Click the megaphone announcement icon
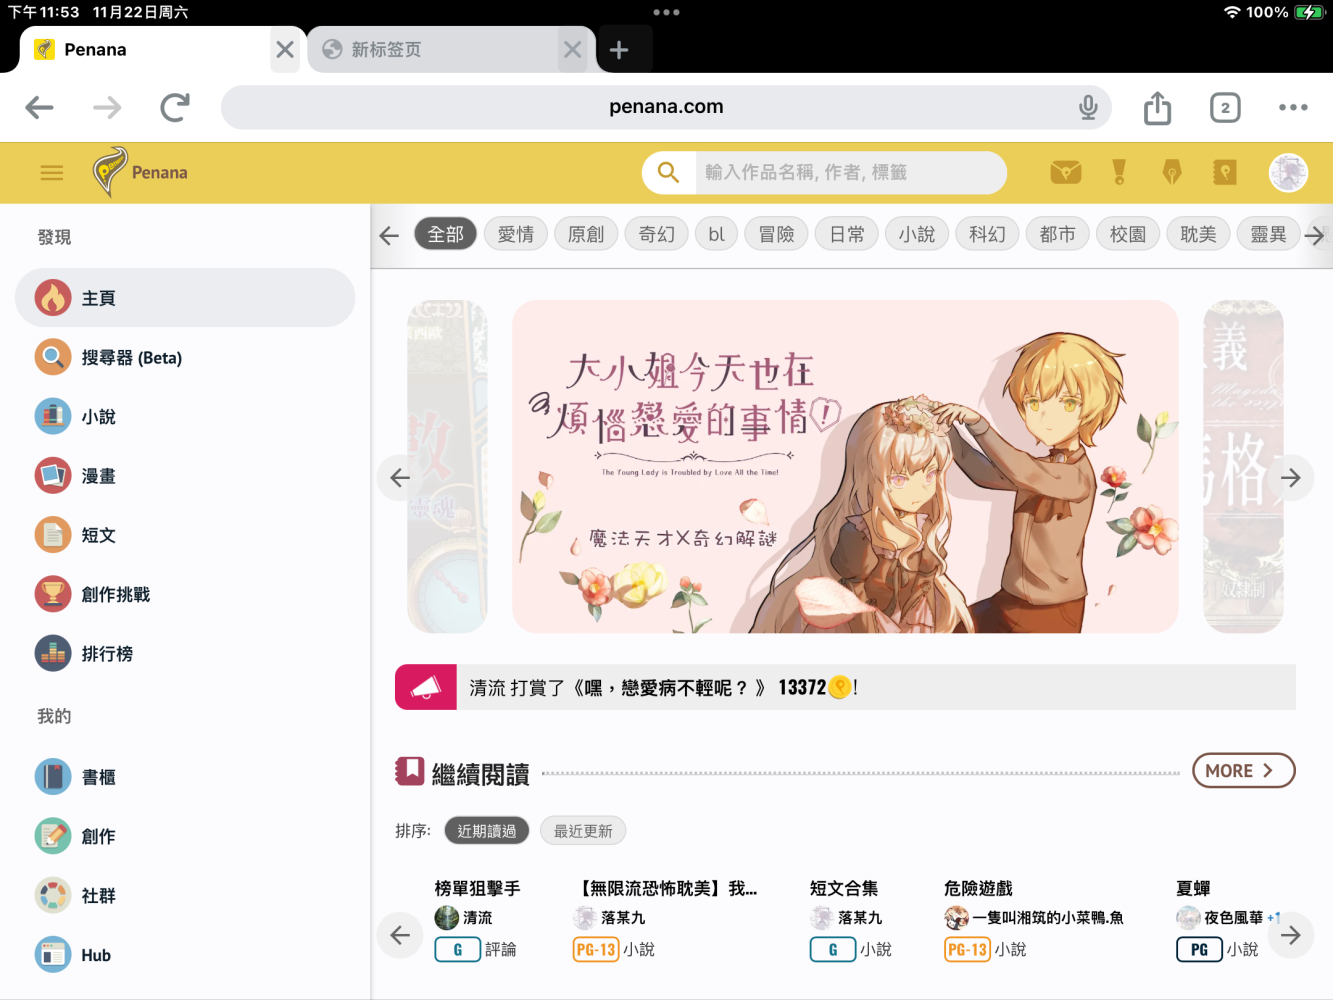 click(x=426, y=687)
